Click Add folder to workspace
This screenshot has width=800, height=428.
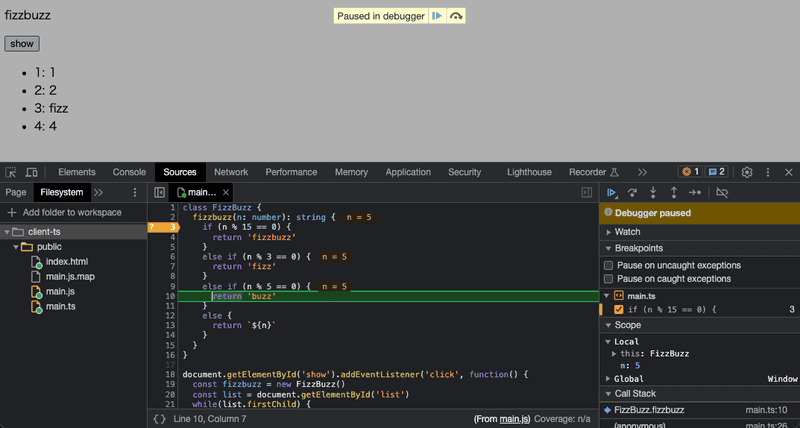coord(65,212)
